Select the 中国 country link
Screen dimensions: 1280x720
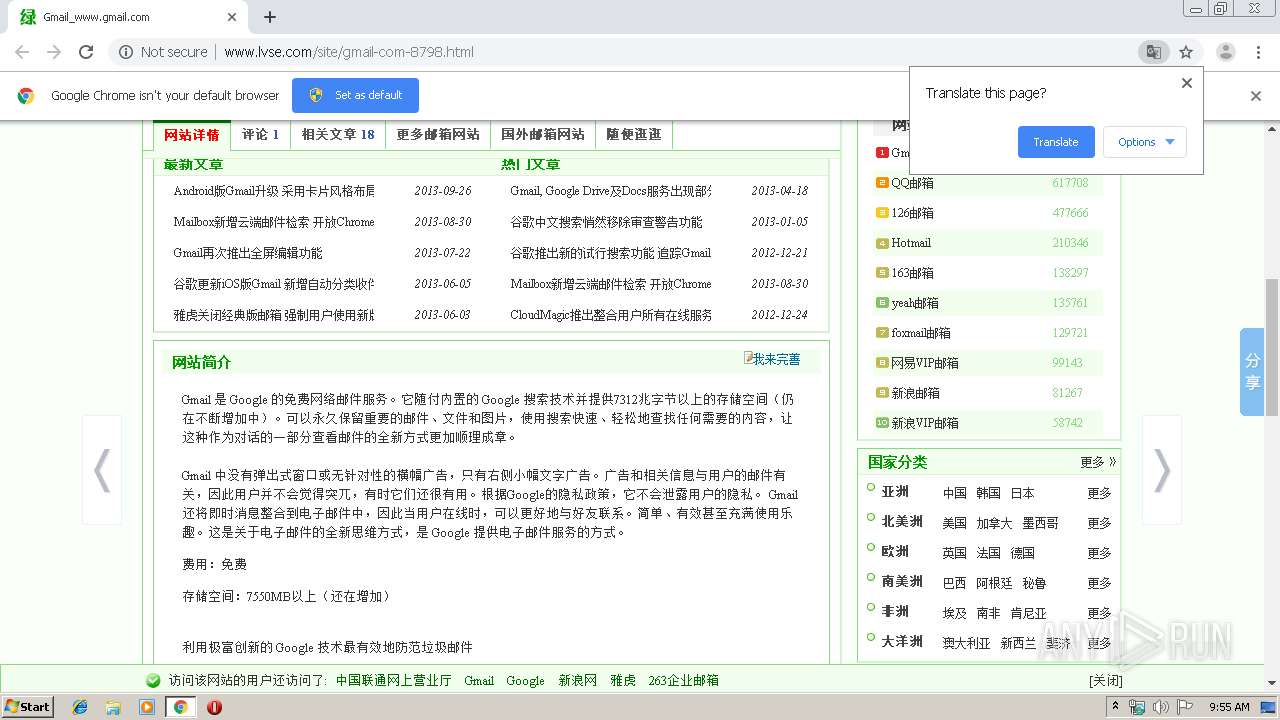(x=955, y=493)
